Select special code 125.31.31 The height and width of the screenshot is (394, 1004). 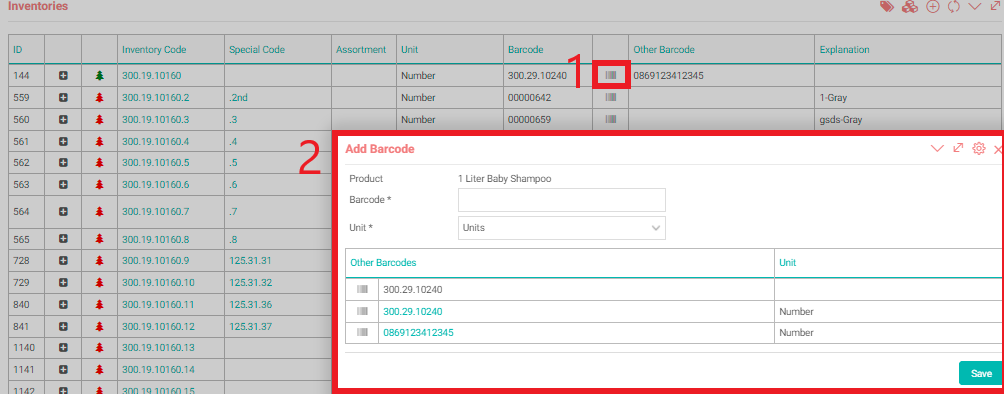point(250,261)
